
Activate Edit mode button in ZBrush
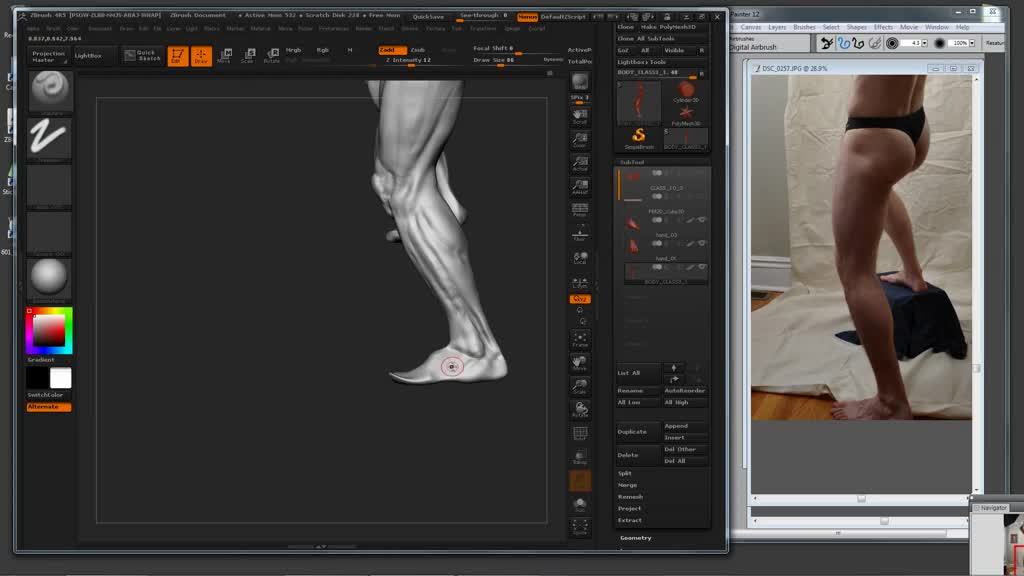click(177, 56)
